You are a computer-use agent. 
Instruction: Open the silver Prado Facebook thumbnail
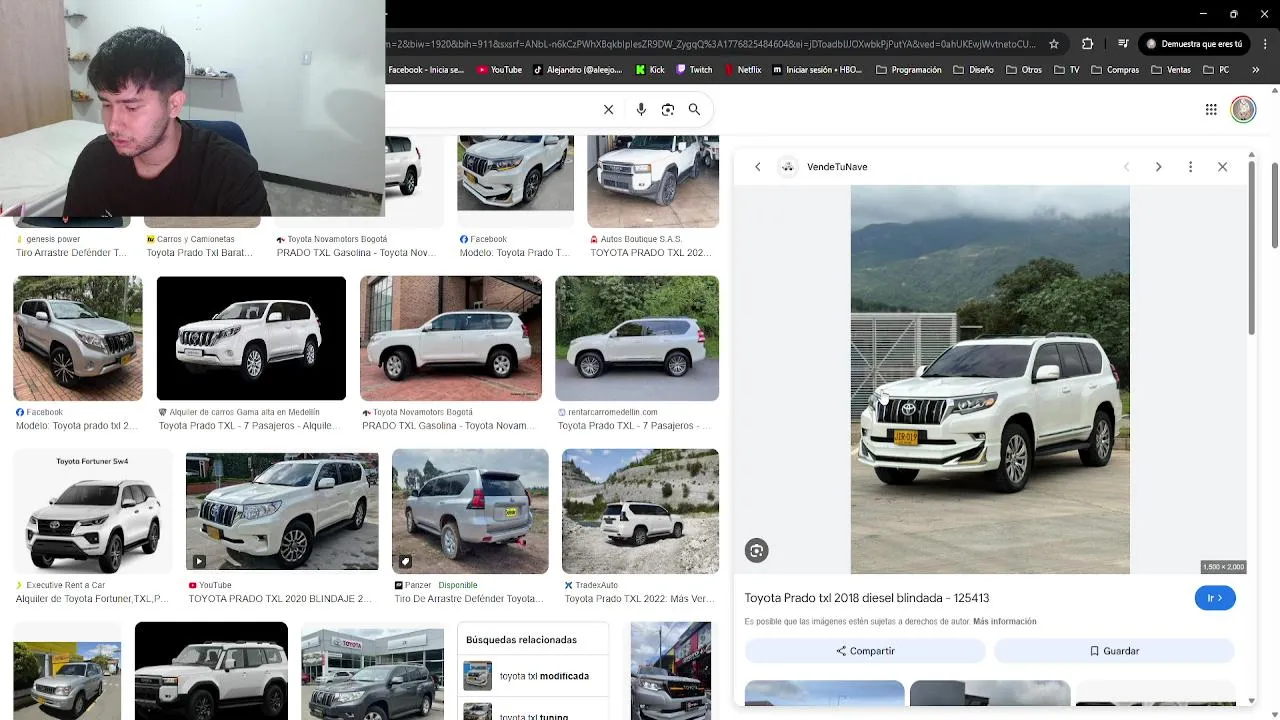pos(78,338)
